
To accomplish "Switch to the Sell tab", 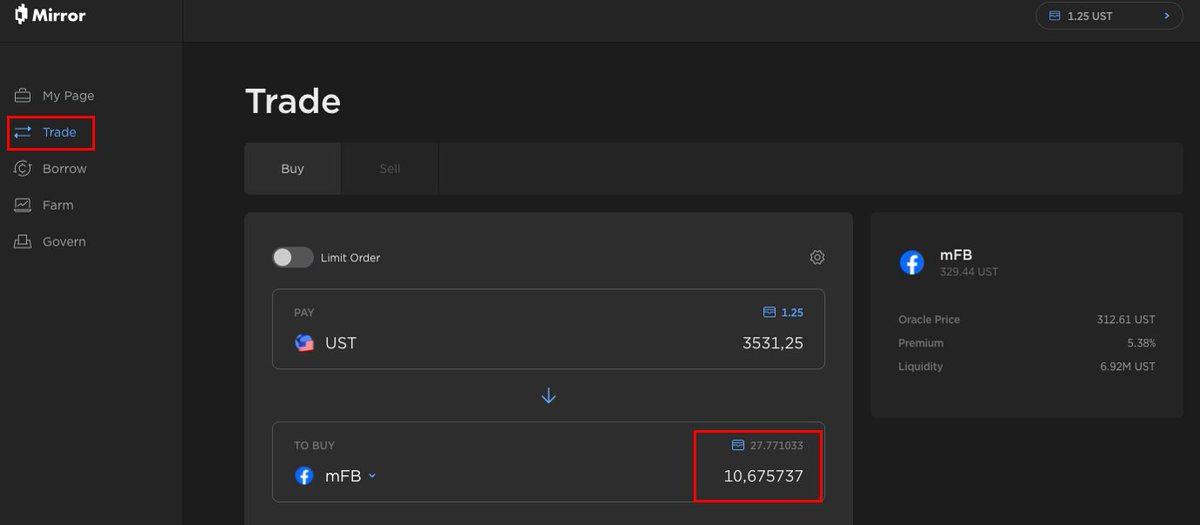I will (x=390, y=168).
